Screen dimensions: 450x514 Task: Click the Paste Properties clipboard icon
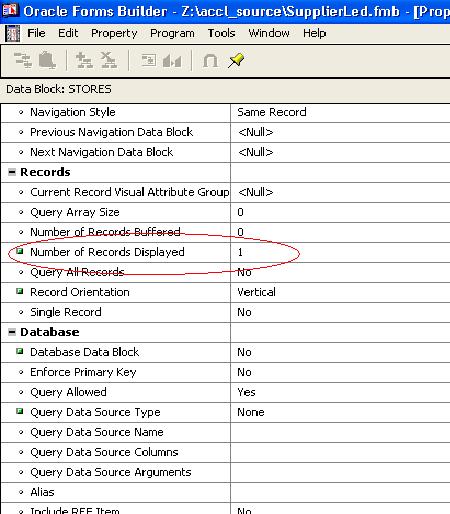point(47,60)
